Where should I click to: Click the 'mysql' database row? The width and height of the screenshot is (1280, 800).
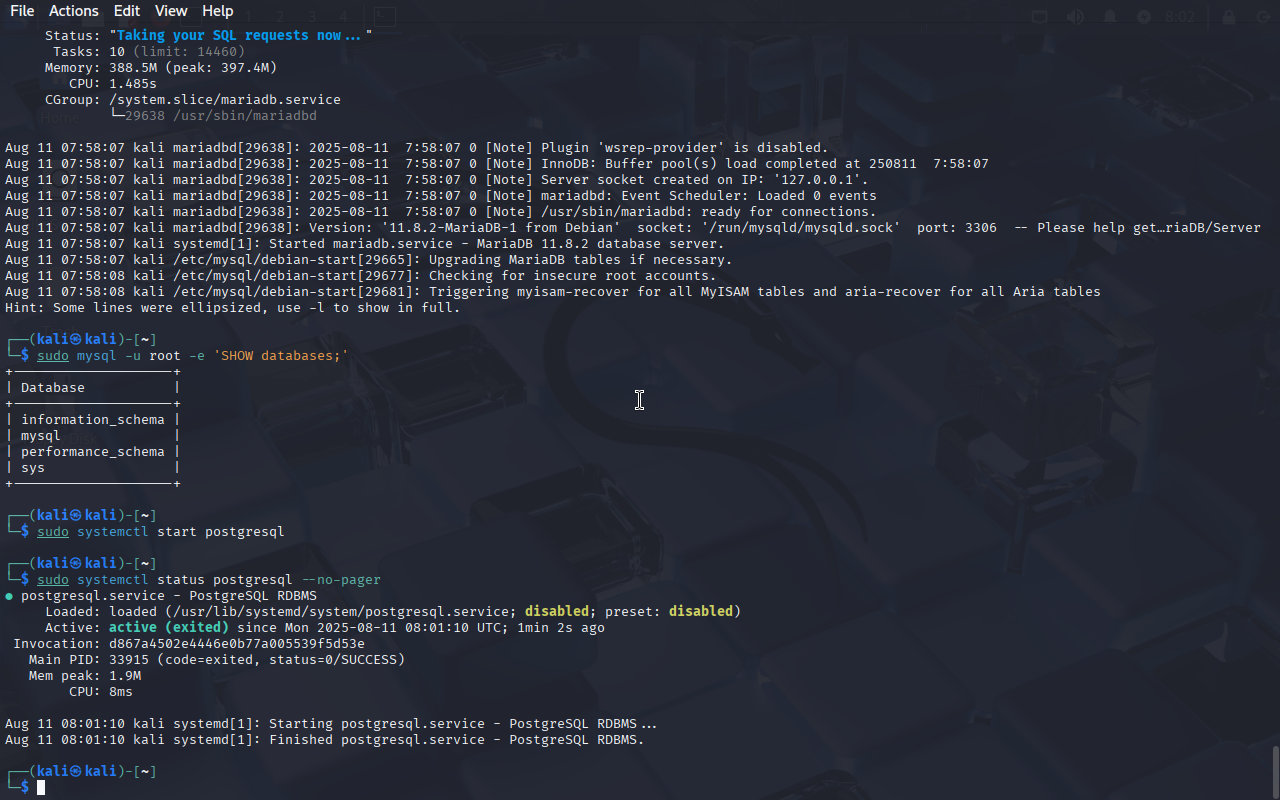point(41,435)
